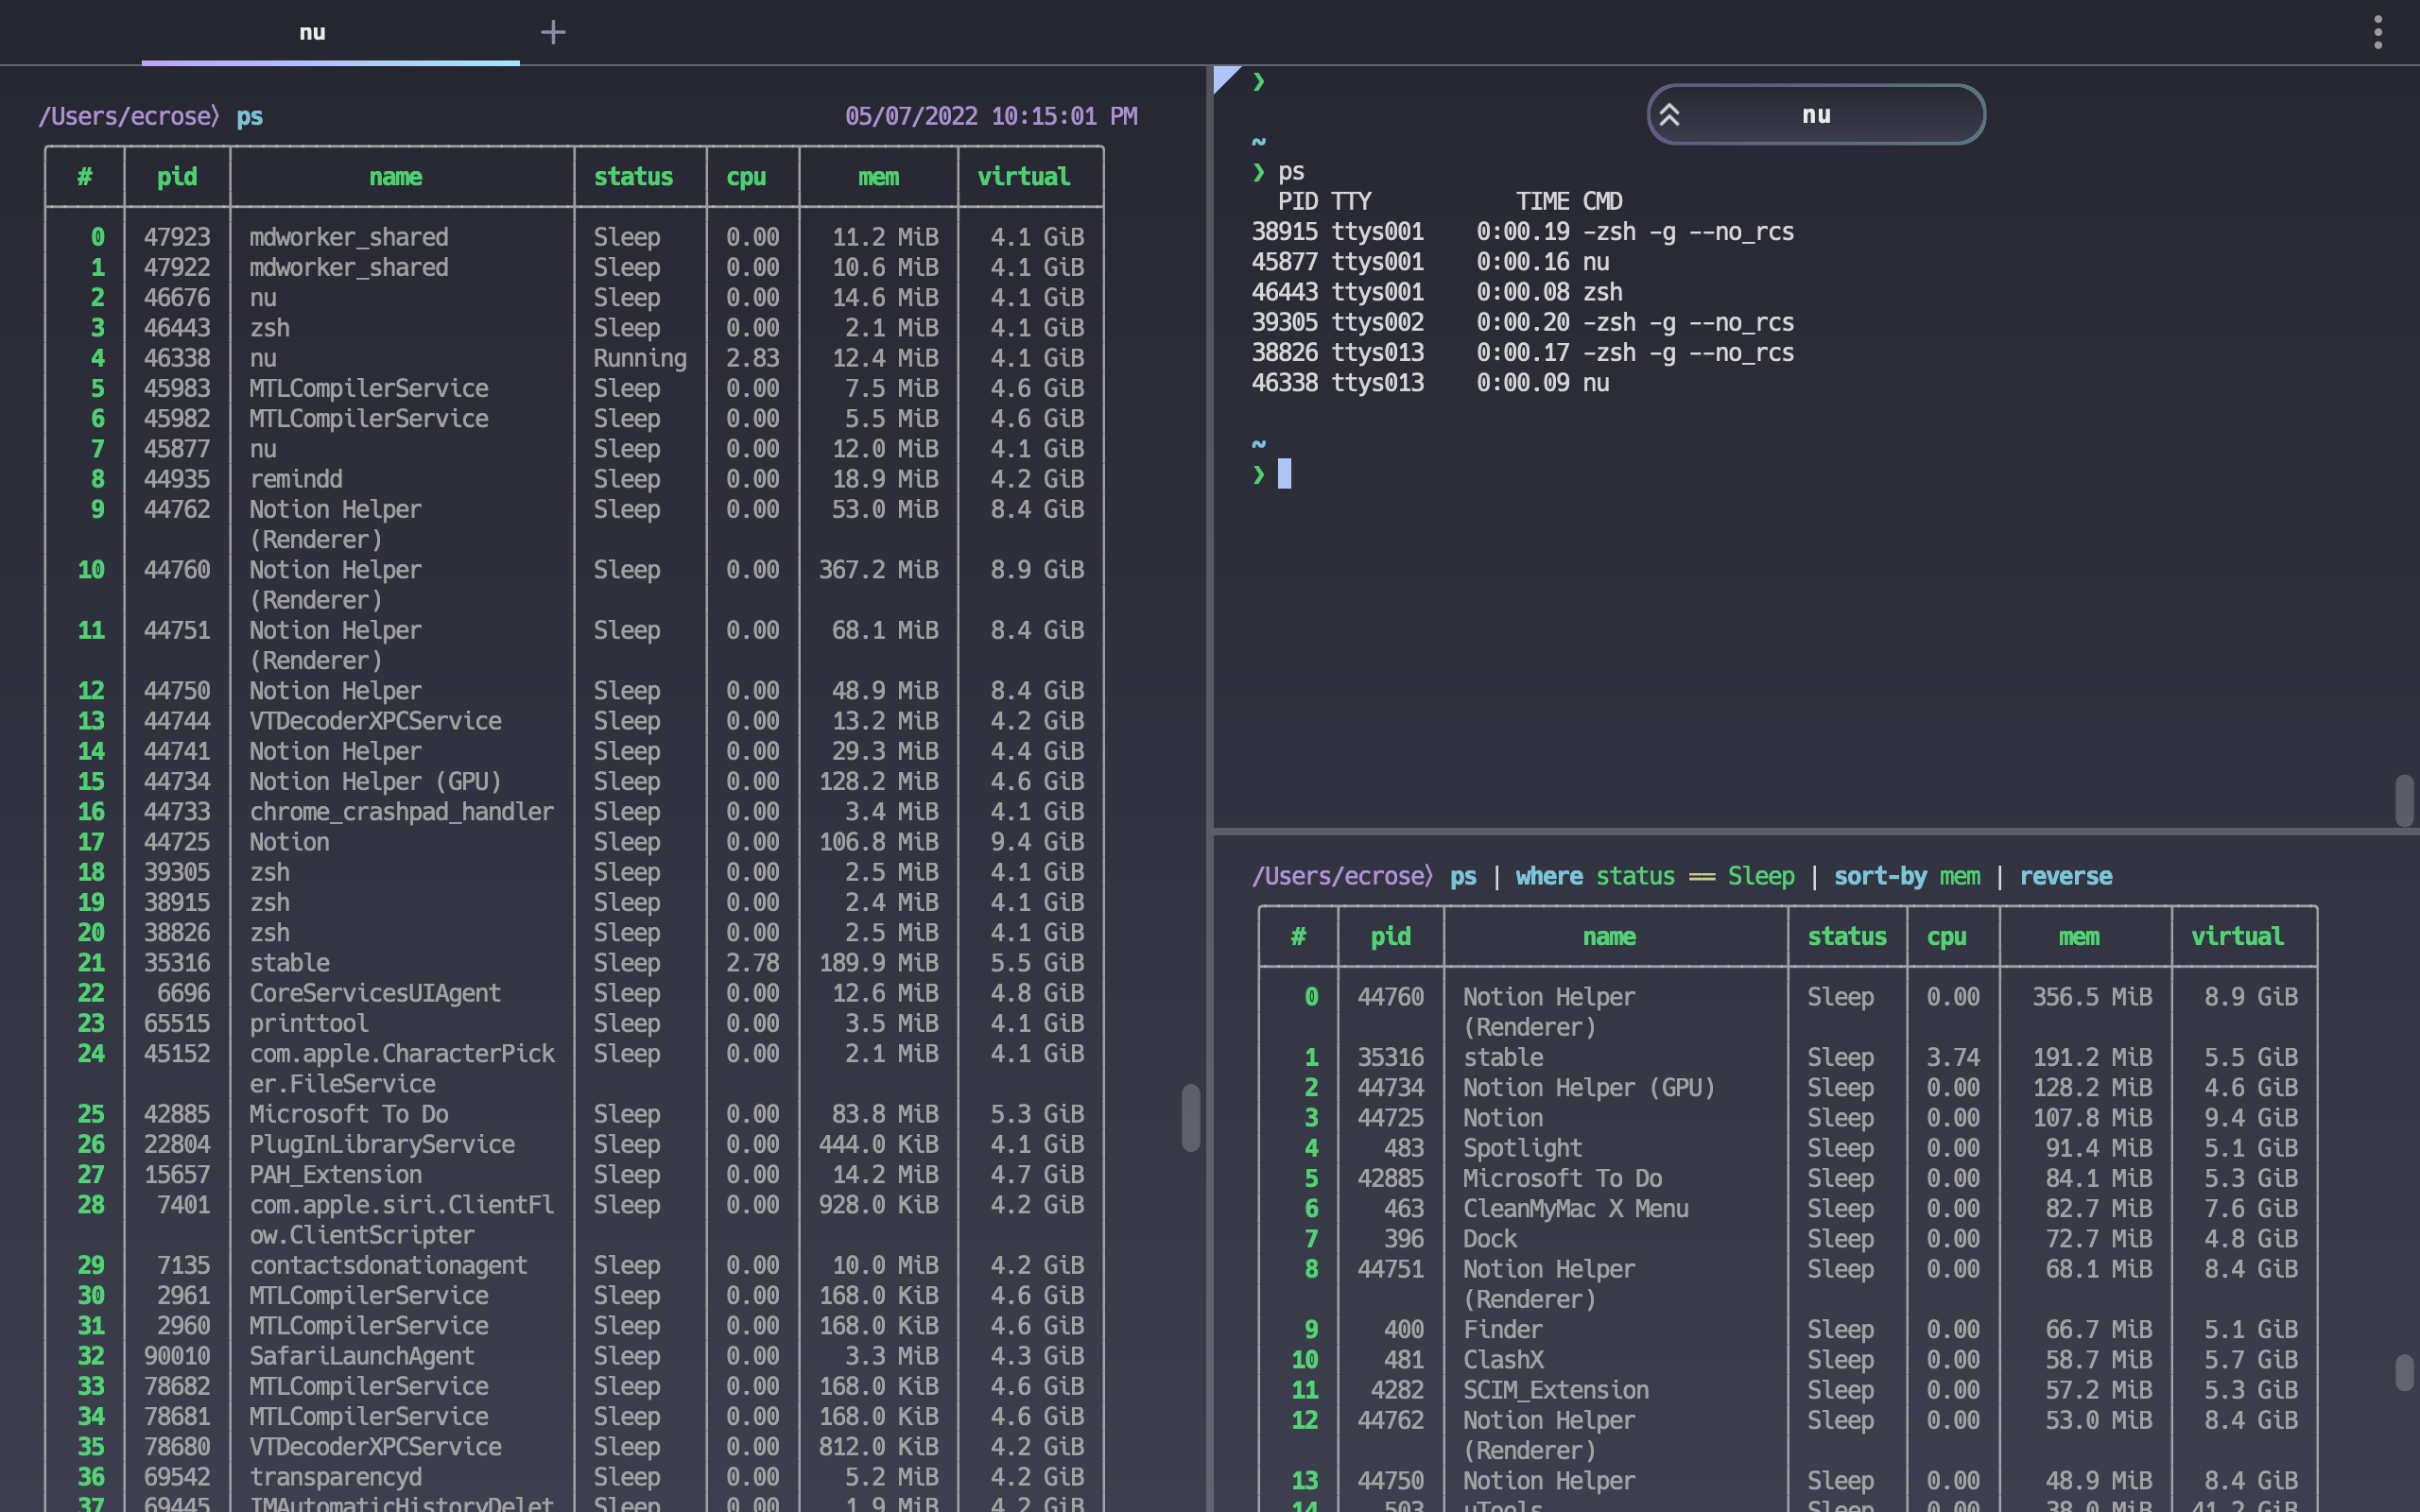Open the three-dot menu at top right
2420x1512 pixels.
pyautogui.click(x=2378, y=33)
